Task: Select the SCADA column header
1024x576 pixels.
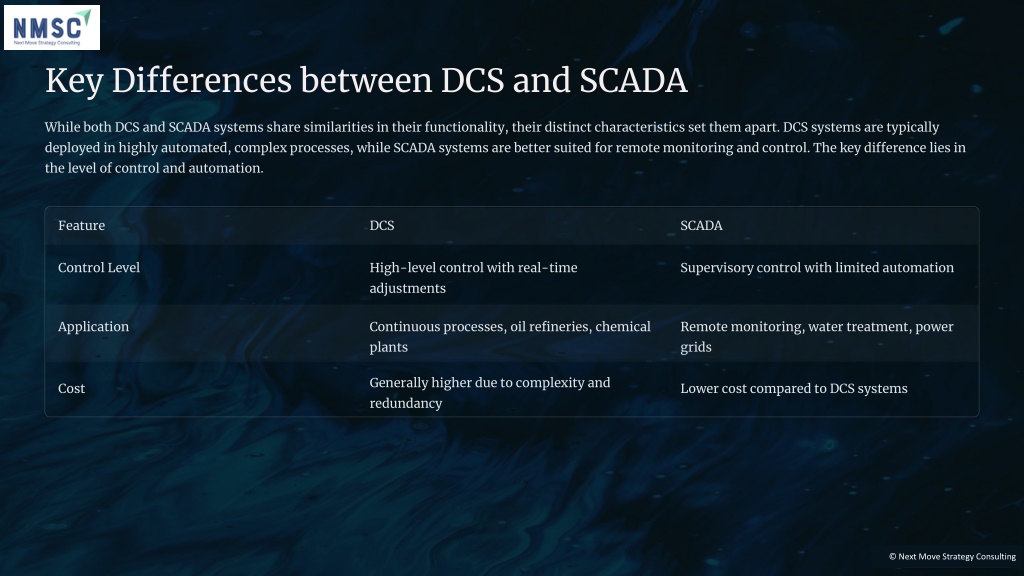Action: click(701, 225)
